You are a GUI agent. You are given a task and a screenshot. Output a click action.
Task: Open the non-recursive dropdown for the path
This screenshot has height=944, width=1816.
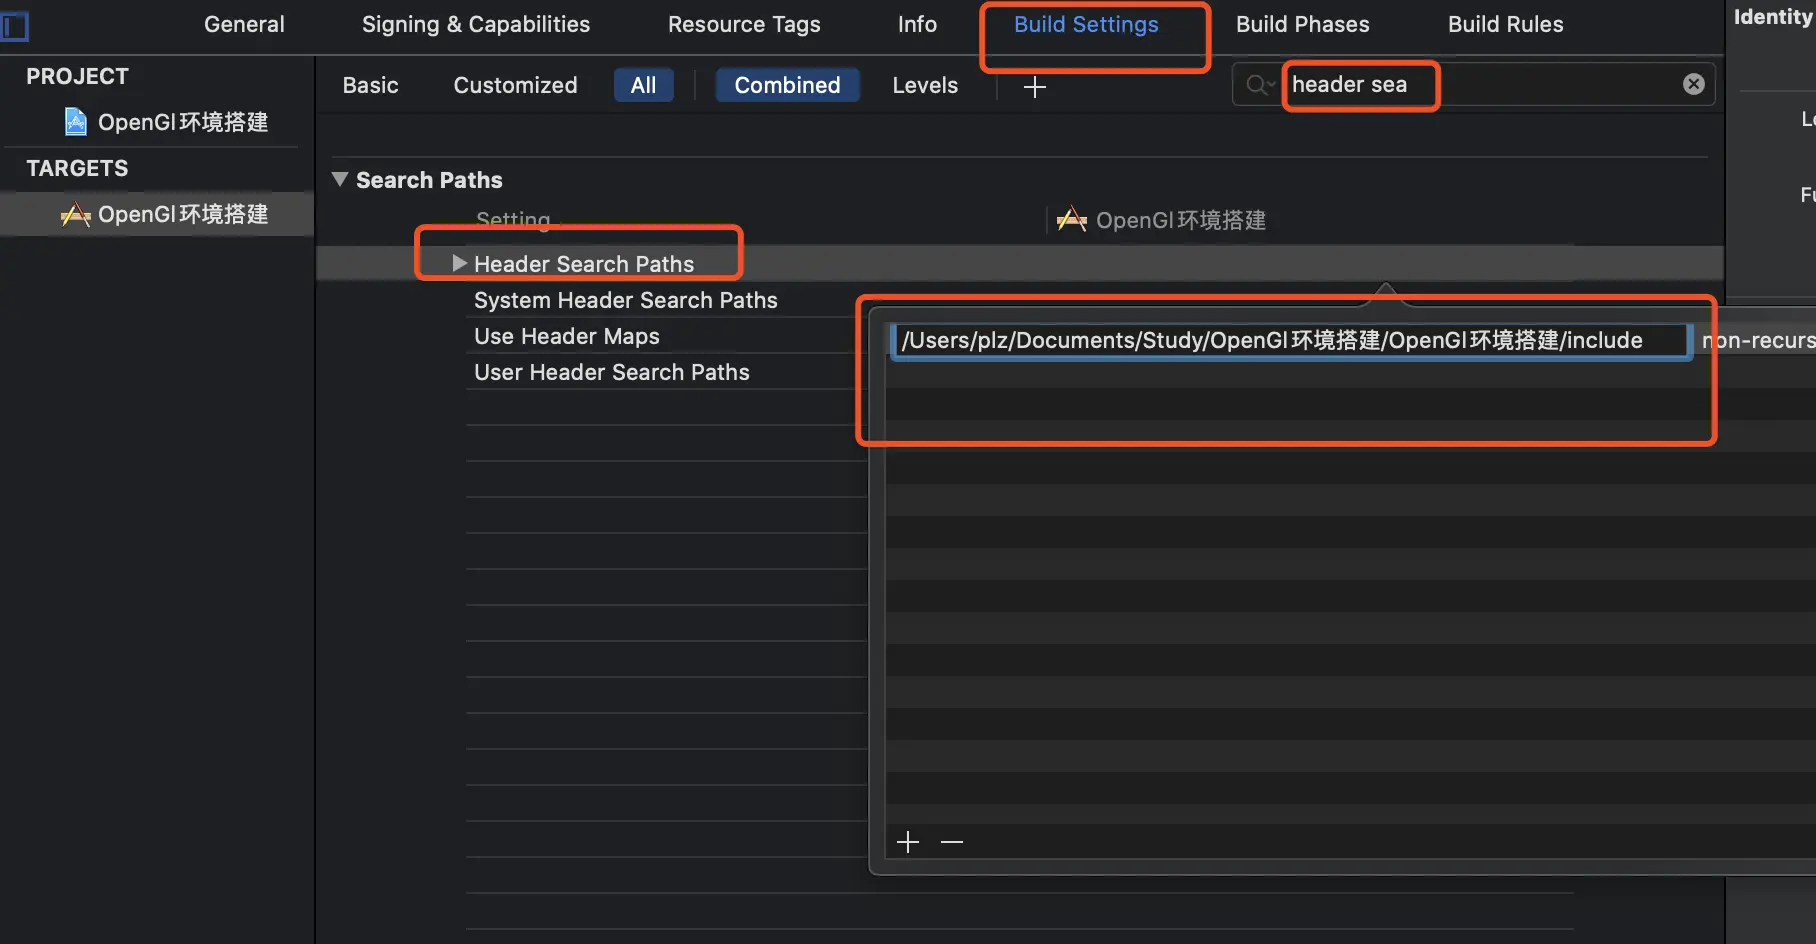tap(1758, 340)
